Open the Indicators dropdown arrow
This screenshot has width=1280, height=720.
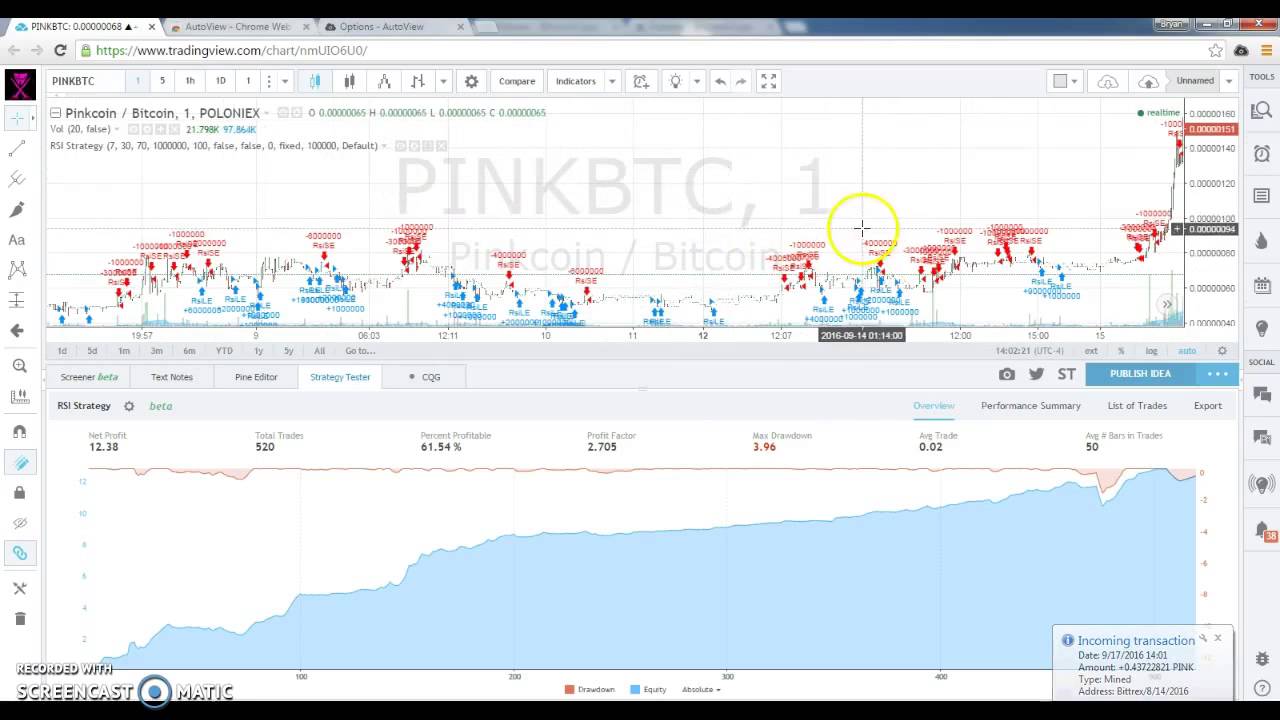(612, 81)
